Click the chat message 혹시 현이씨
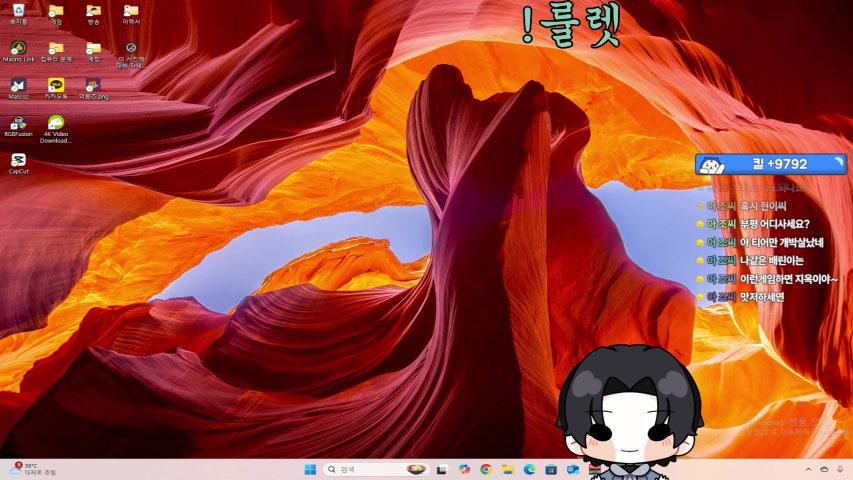This screenshot has width=853, height=480. (763, 206)
